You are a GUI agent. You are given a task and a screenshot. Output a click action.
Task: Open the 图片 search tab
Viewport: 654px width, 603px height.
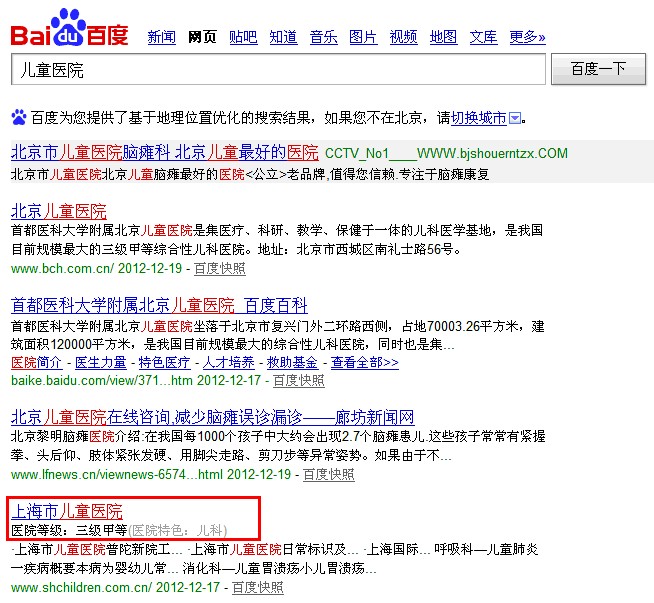[363, 38]
